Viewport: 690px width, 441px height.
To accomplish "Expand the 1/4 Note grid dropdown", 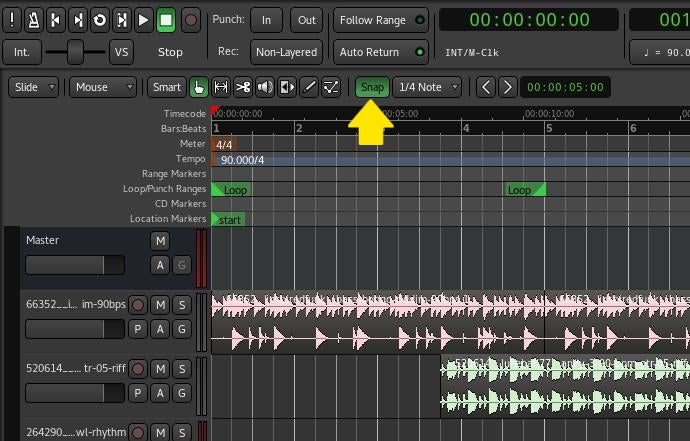I will click(x=427, y=87).
